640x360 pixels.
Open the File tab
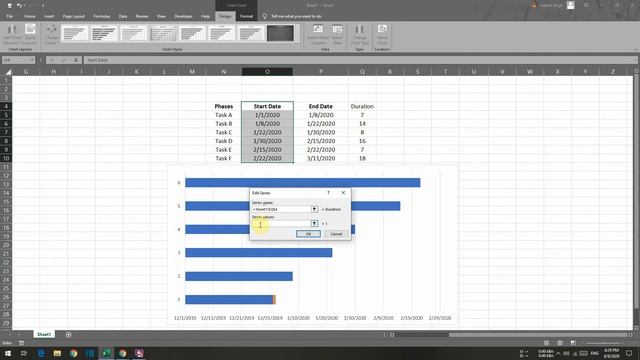pyautogui.click(x=9, y=16)
